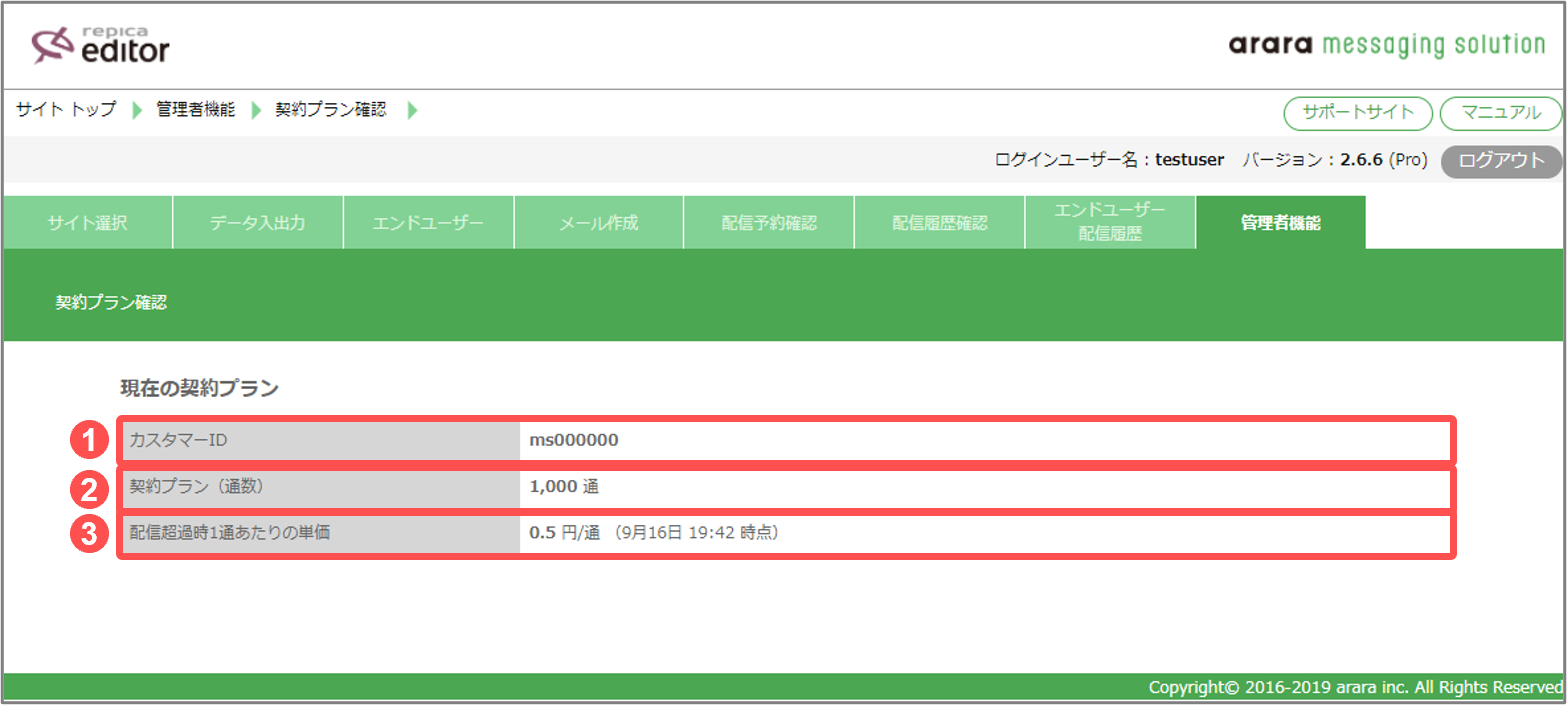
Task: Go to サイト トップ in the breadcrumb
Action: coord(66,110)
